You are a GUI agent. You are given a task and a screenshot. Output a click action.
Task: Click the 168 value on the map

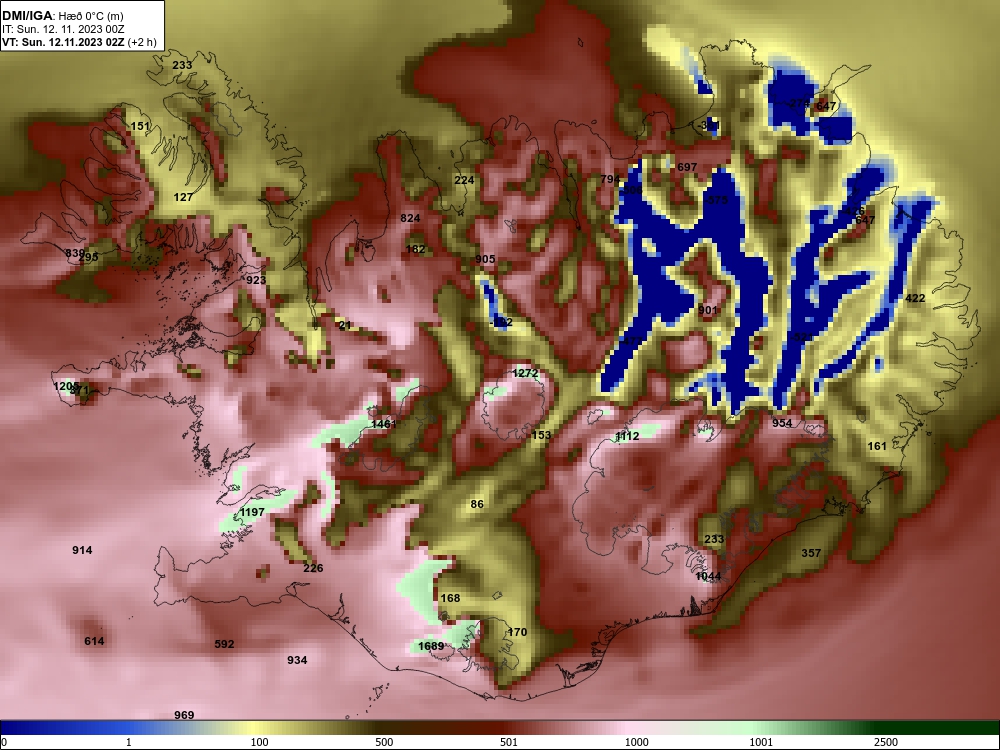[x=450, y=598]
